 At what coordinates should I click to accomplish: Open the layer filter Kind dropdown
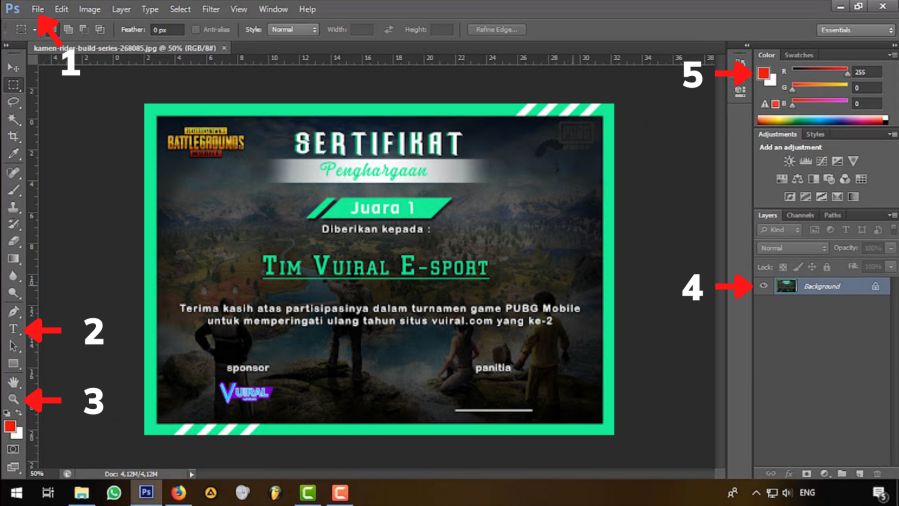point(779,230)
